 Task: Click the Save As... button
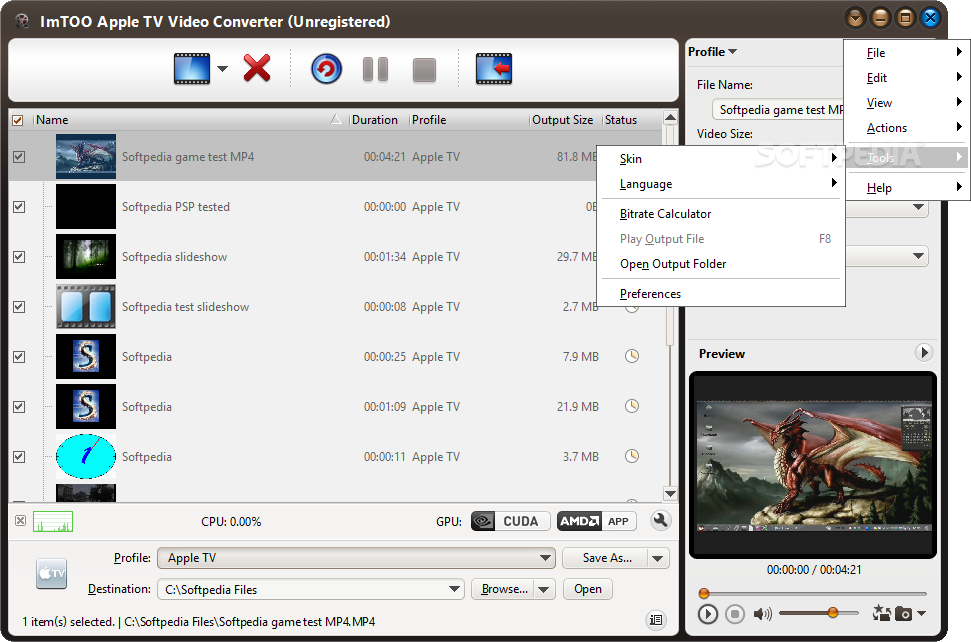click(606, 558)
